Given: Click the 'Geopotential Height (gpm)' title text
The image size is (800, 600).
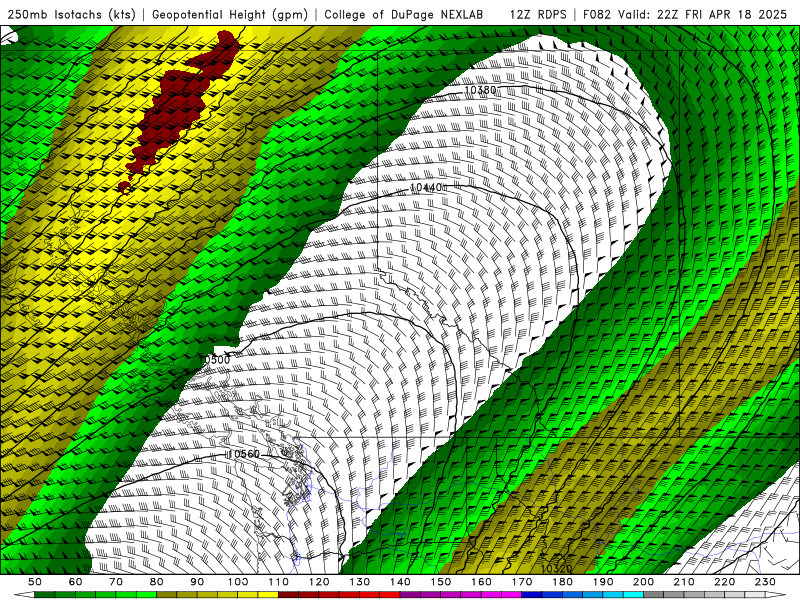Looking at the screenshot, I should pos(230,14).
